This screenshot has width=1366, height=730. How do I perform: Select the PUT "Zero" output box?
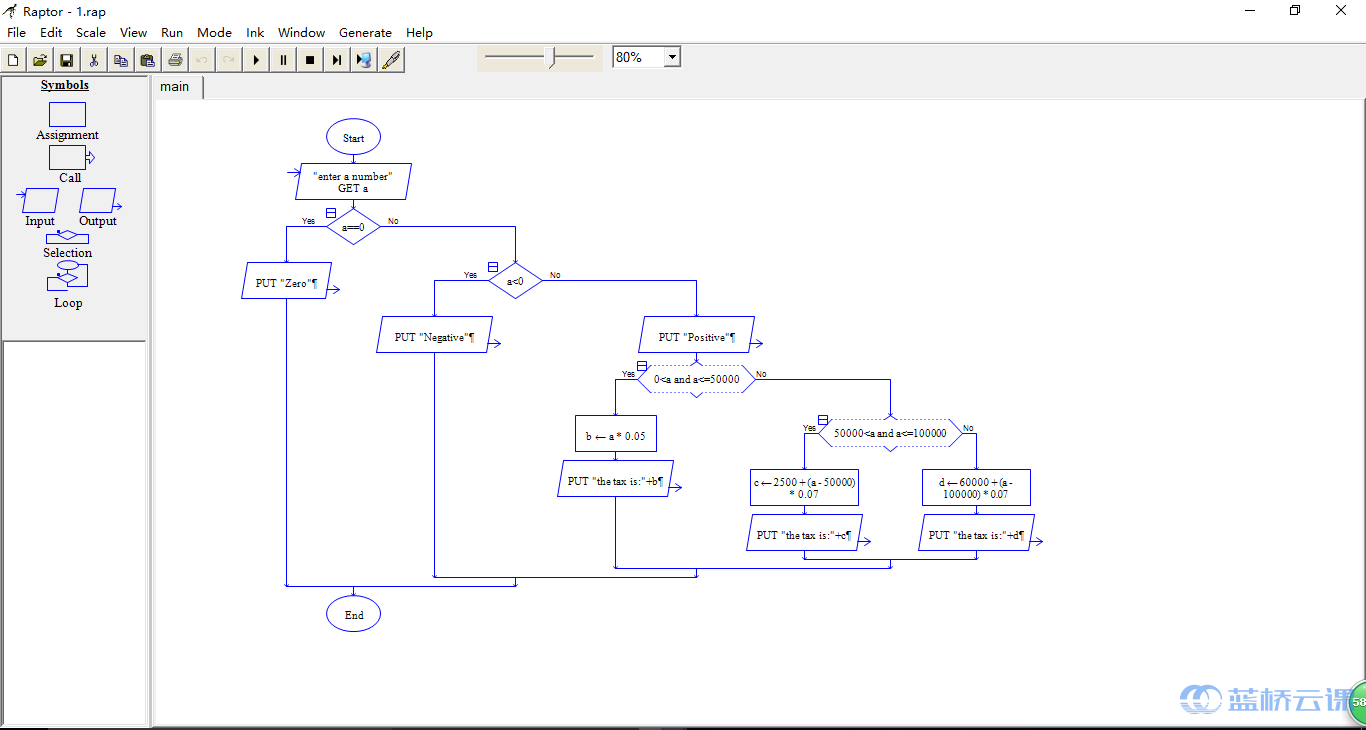286,281
